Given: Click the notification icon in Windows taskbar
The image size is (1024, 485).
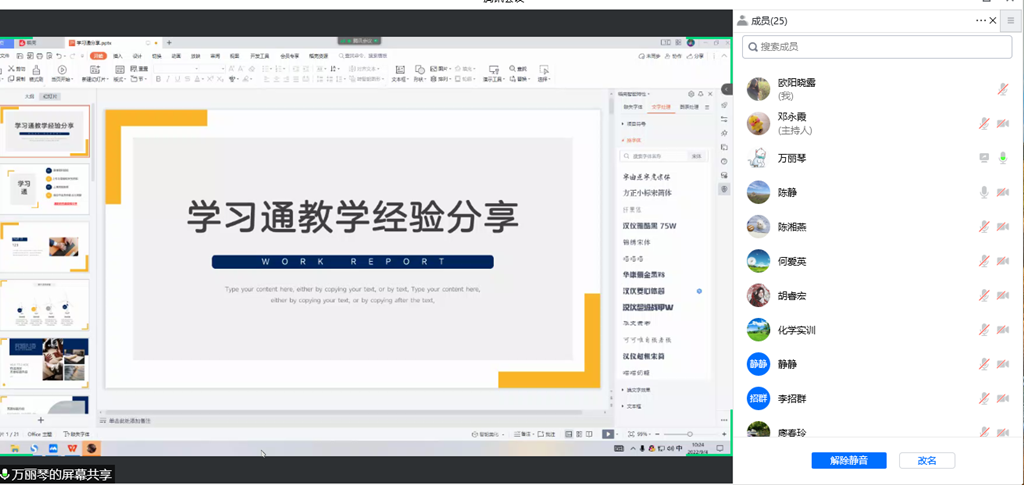Looking at the screenshot, I should (720, 448).
